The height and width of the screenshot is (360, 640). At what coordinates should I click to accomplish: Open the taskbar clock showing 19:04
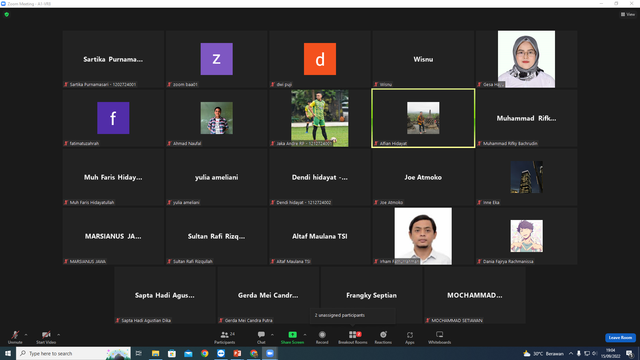(610, 353)
